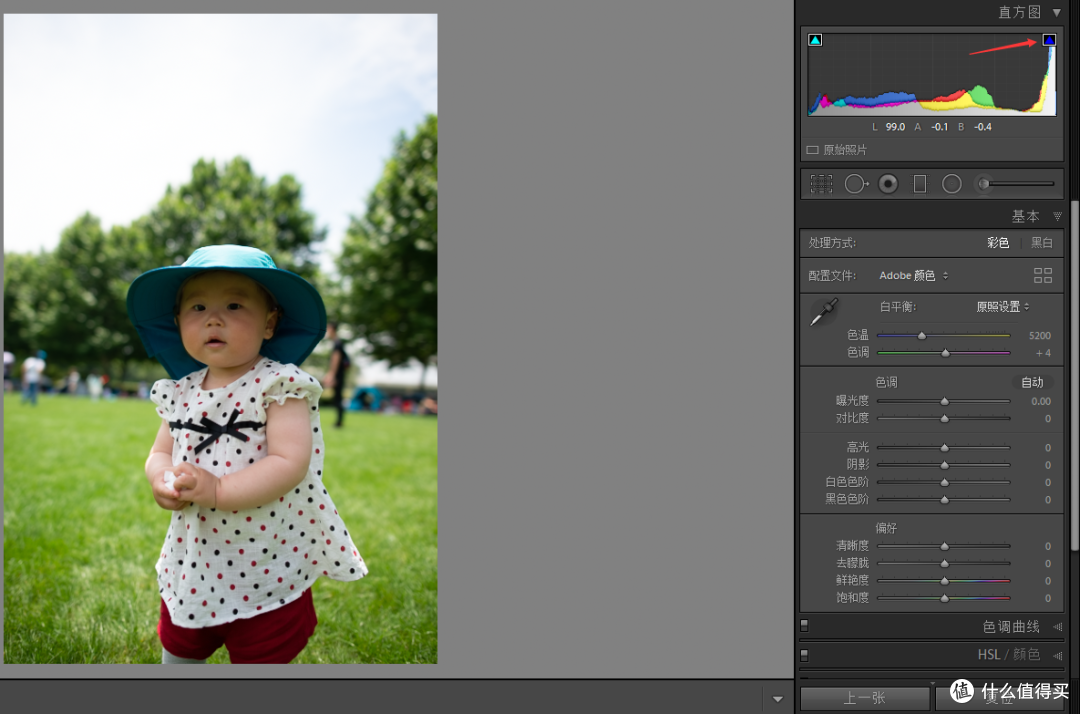Expand the HSL / 颜色 panel
Image resolution: width=1080 pixels, height=714 pixels.
coord(1057,655)
